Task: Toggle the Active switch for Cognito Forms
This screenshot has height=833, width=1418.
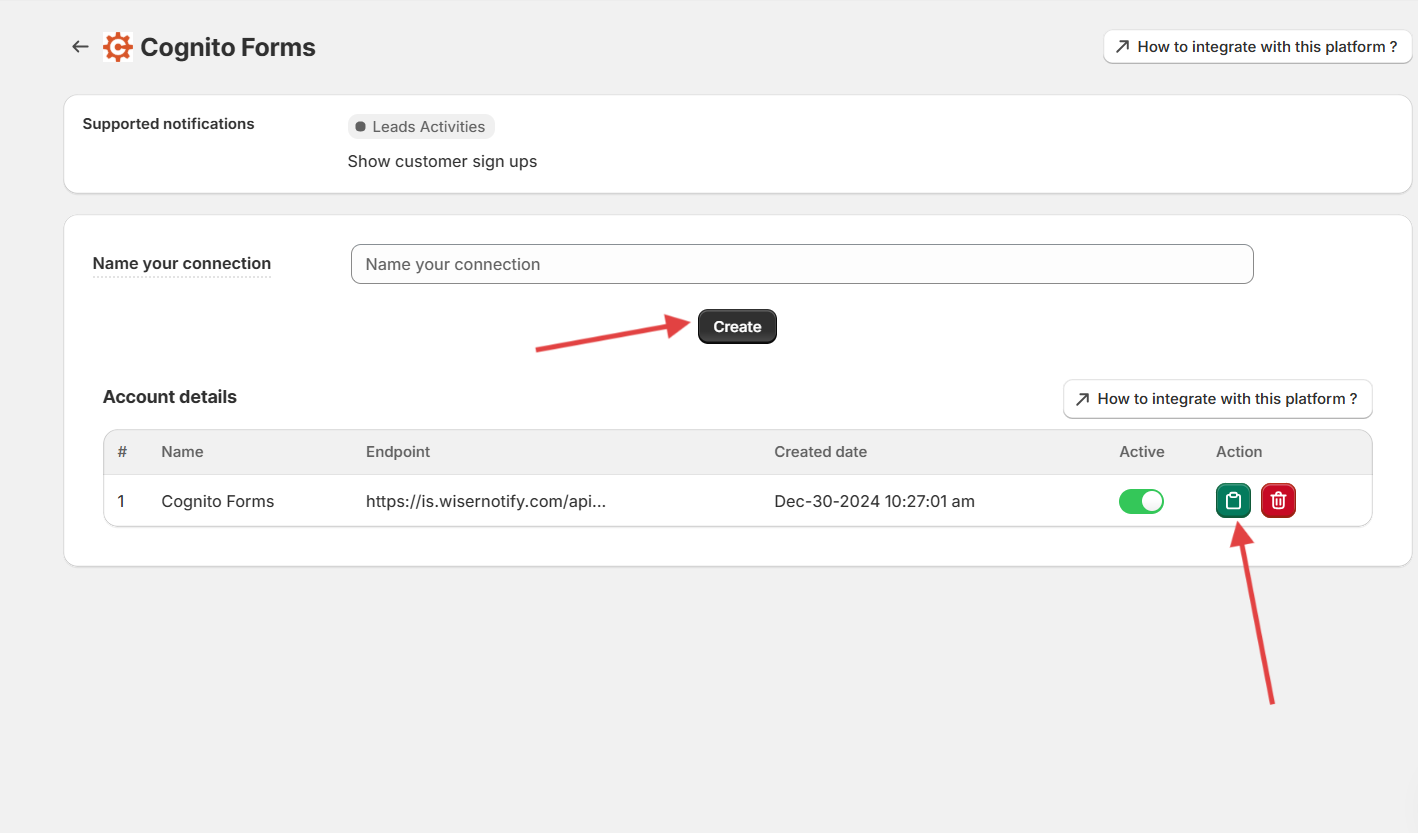Action: pos(1141,501)
